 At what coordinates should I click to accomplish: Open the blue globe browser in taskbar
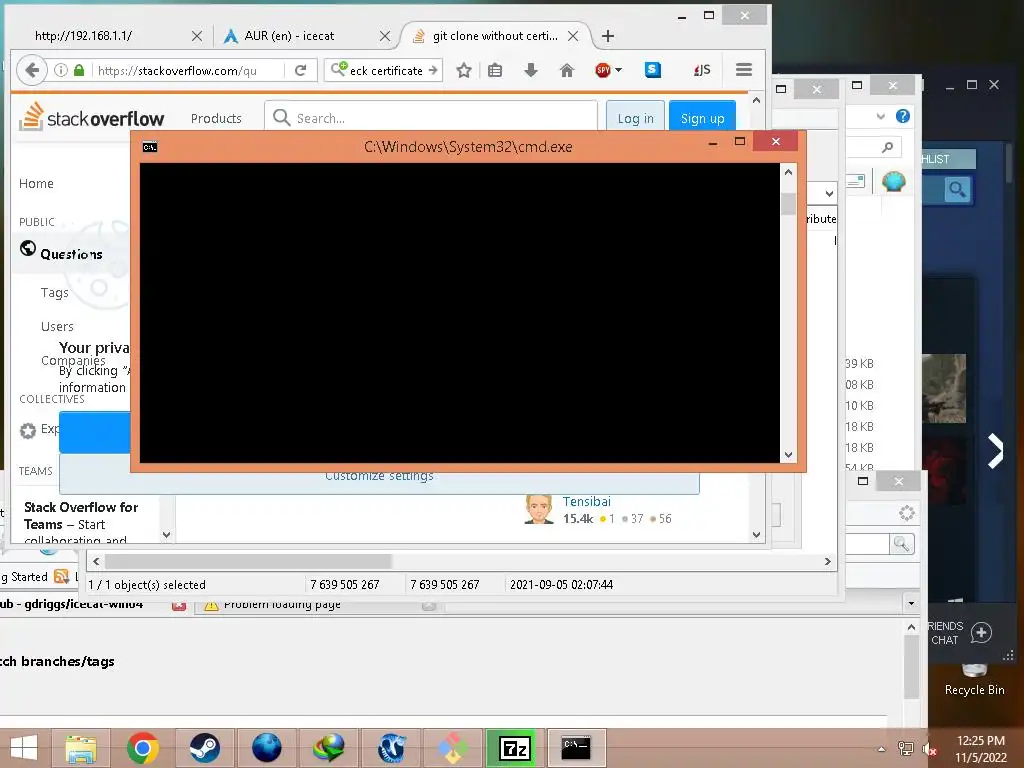[x=266, y=748]
